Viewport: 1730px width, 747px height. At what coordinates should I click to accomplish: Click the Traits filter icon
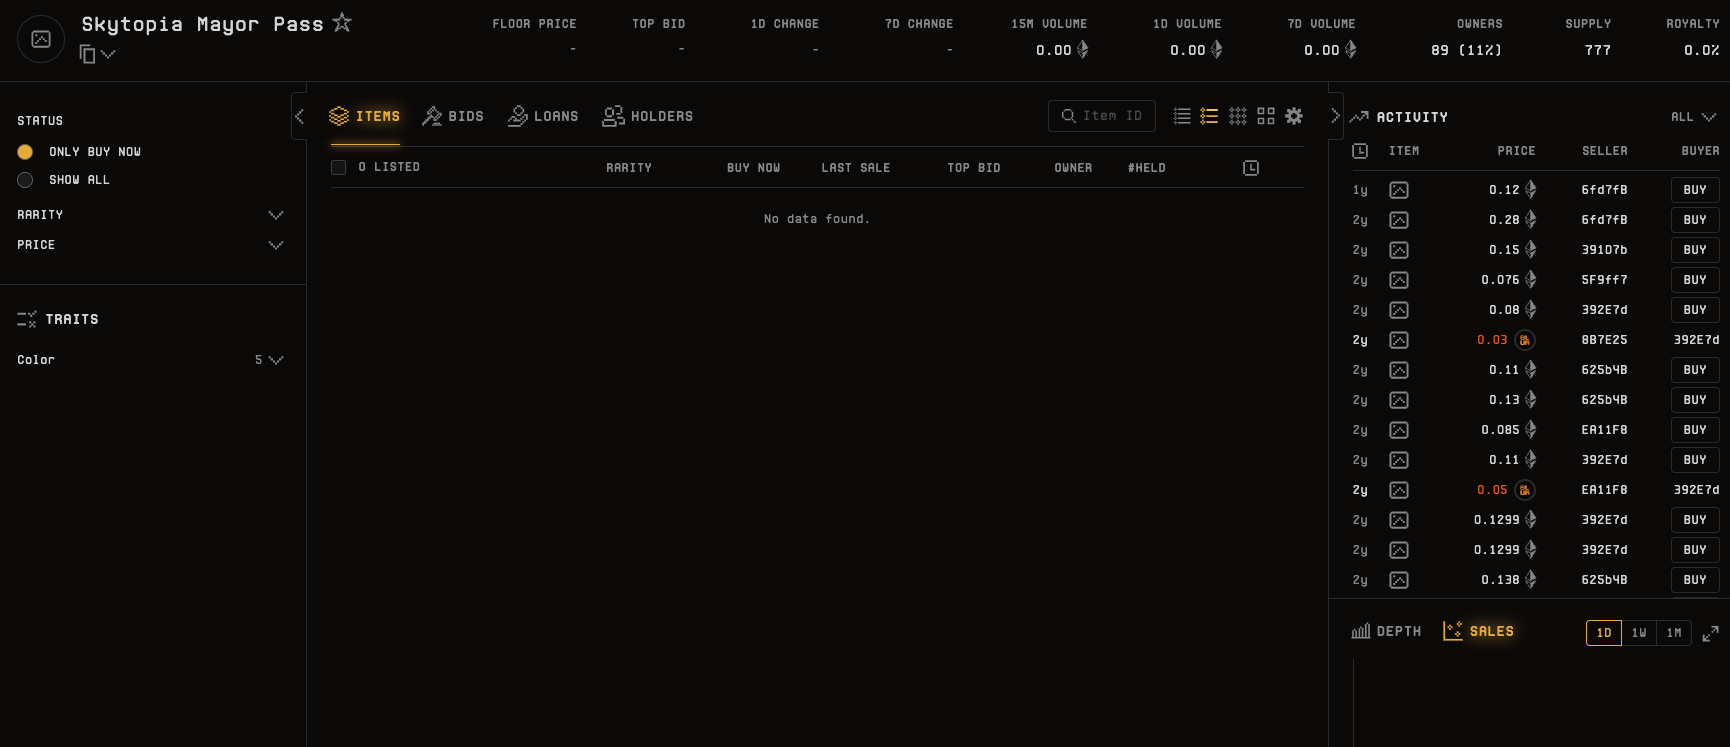coord(27,319)
